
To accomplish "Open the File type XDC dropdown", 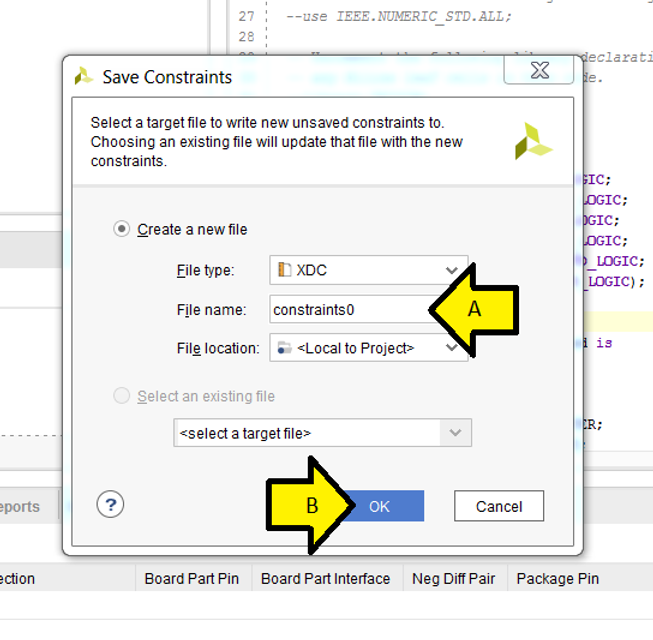I will tap(369, 270).
